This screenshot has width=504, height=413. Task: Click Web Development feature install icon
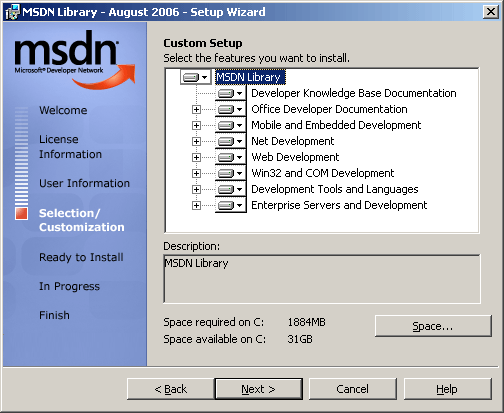point(231,157)
